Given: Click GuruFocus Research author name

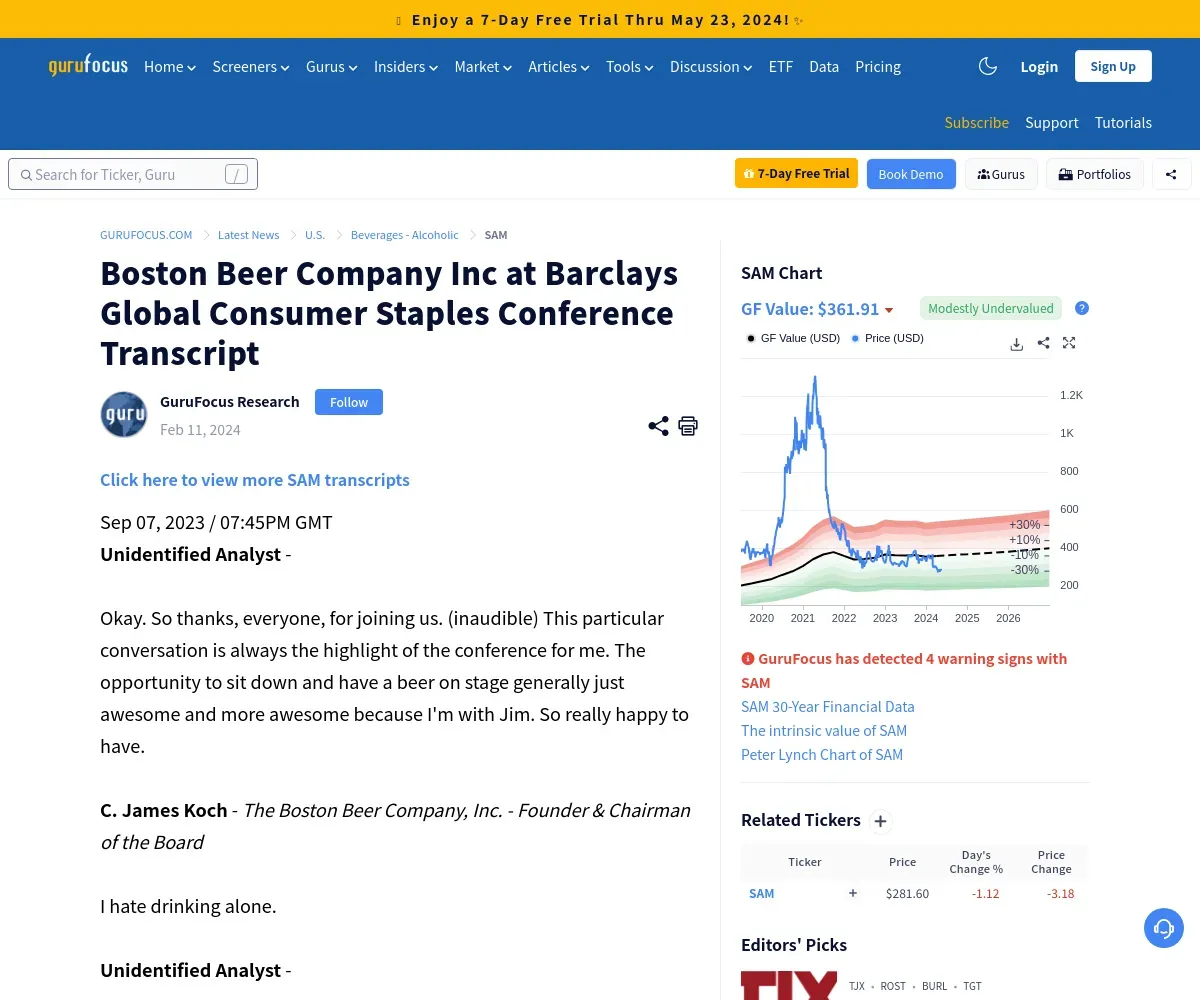Looking at the screenshot, I should point(230,401).
